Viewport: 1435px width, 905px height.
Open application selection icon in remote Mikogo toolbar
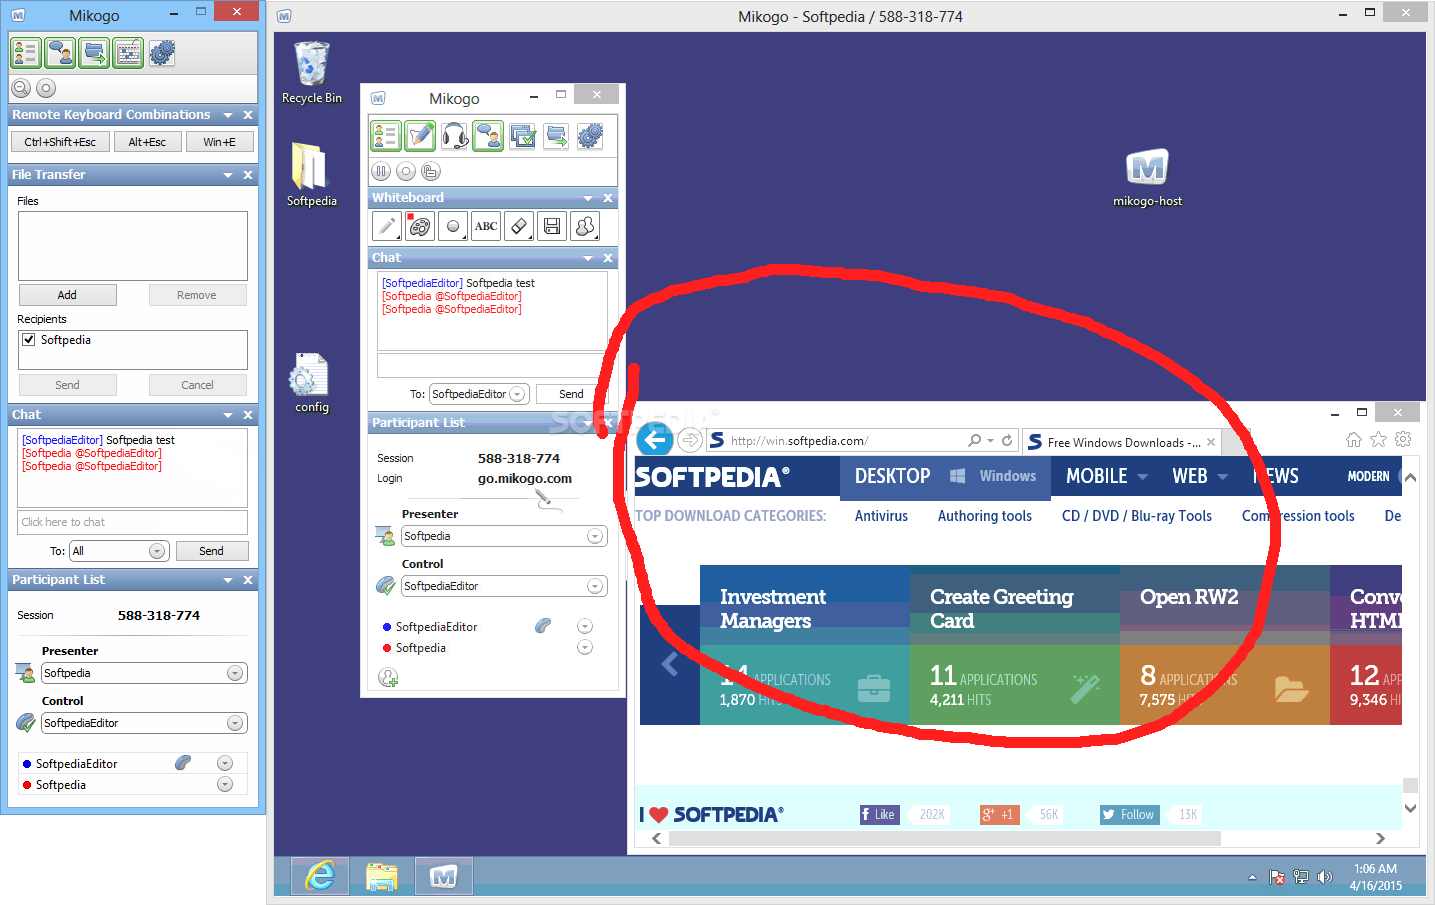pyautogui.click(x=522, y=135)
